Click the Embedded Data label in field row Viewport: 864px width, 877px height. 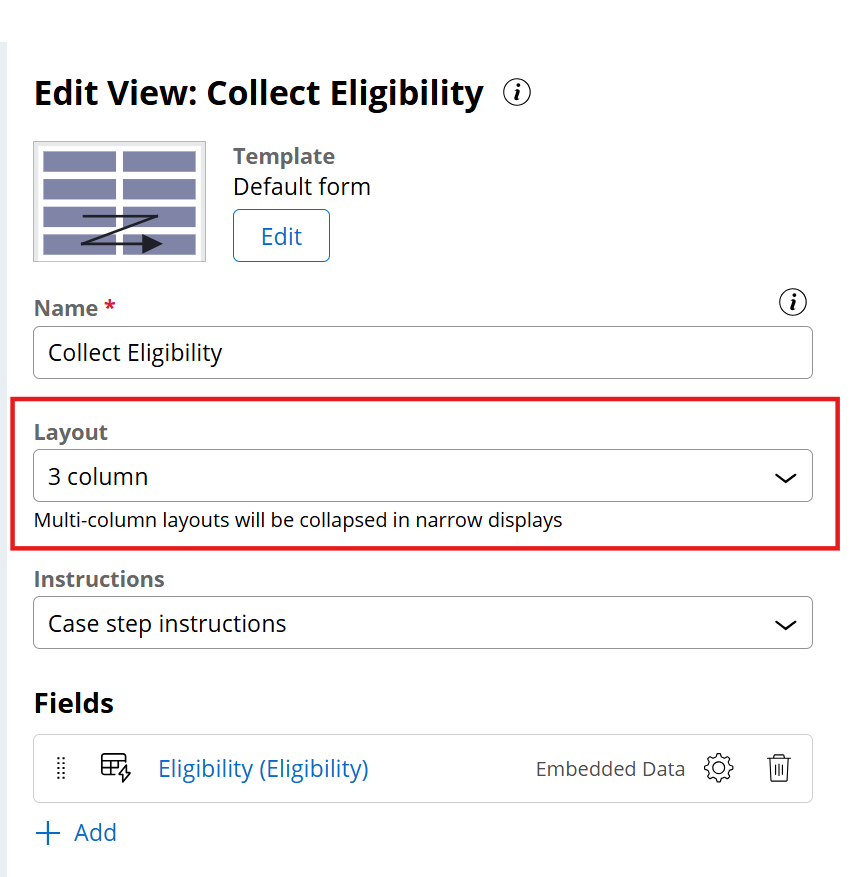tap(610, 769)
